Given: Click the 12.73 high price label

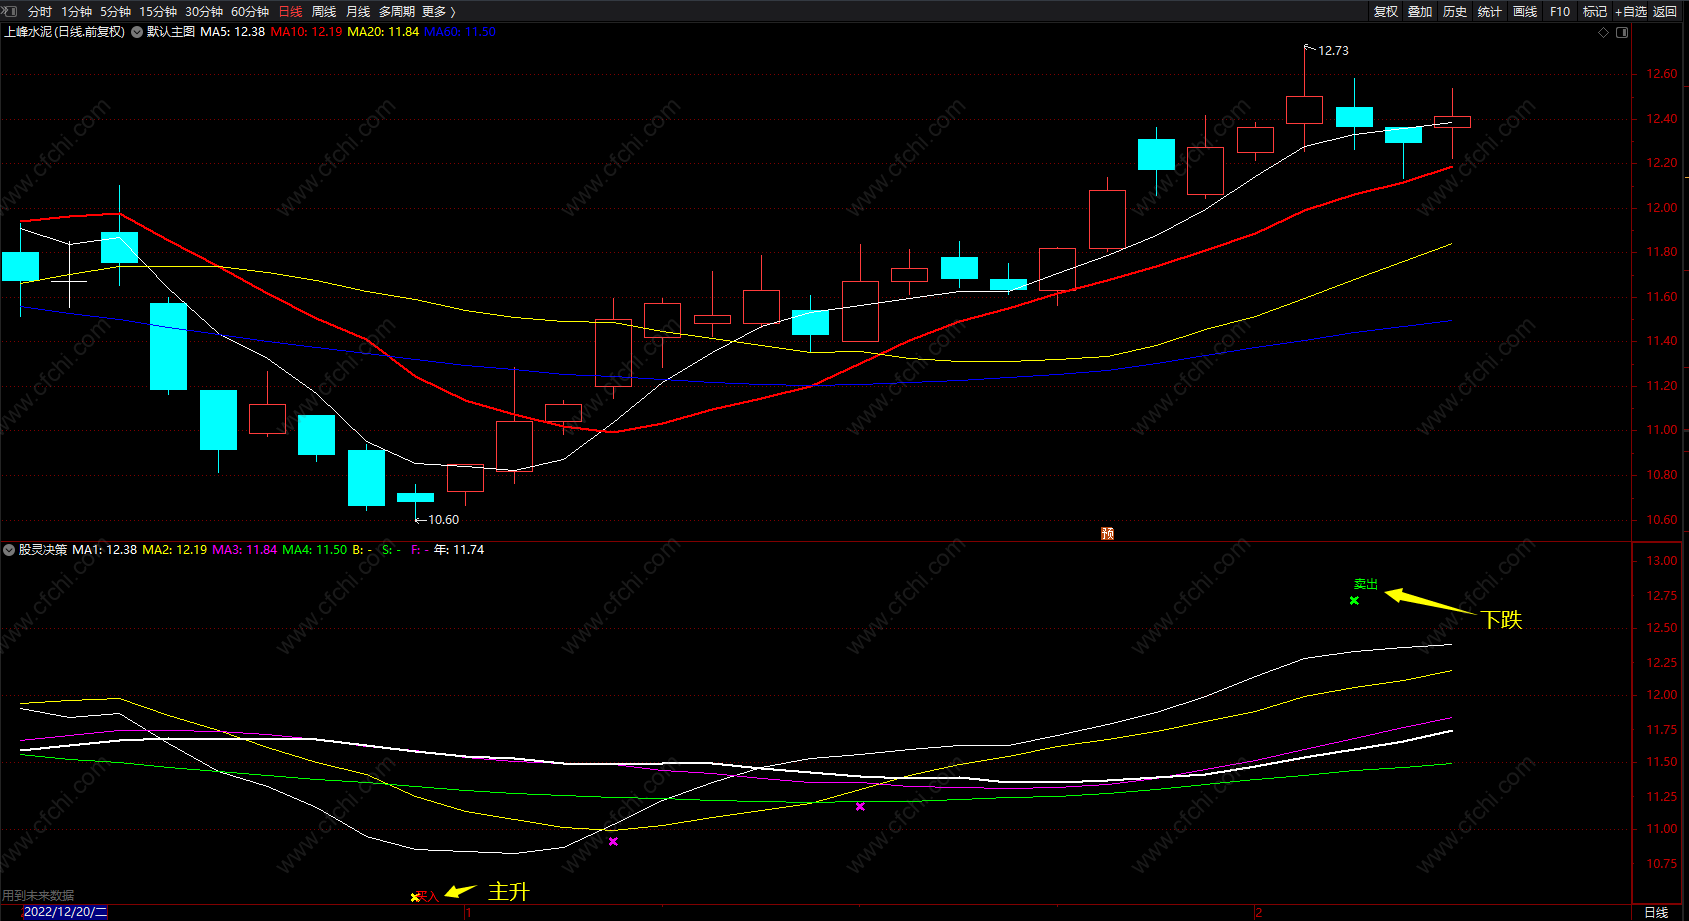Looking at the screenshot, I should click(1333, 51).
